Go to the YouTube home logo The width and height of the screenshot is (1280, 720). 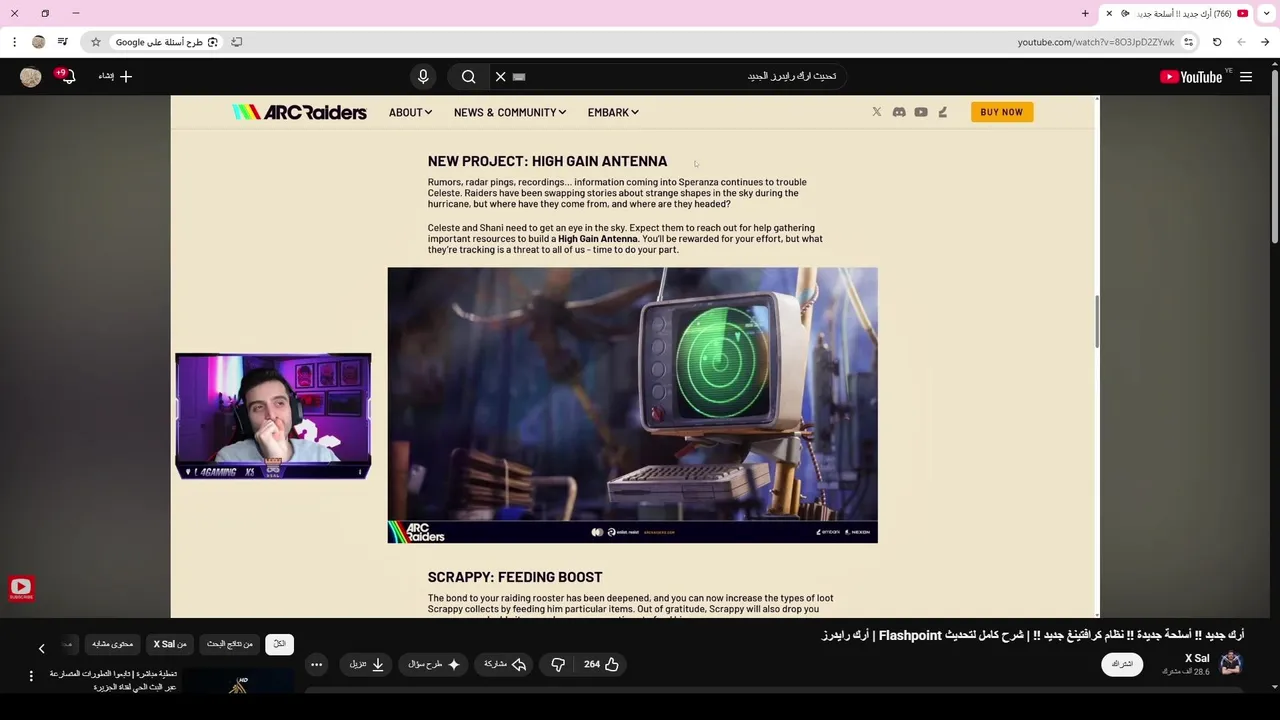pyautogui.click(x=1191, y=77)
